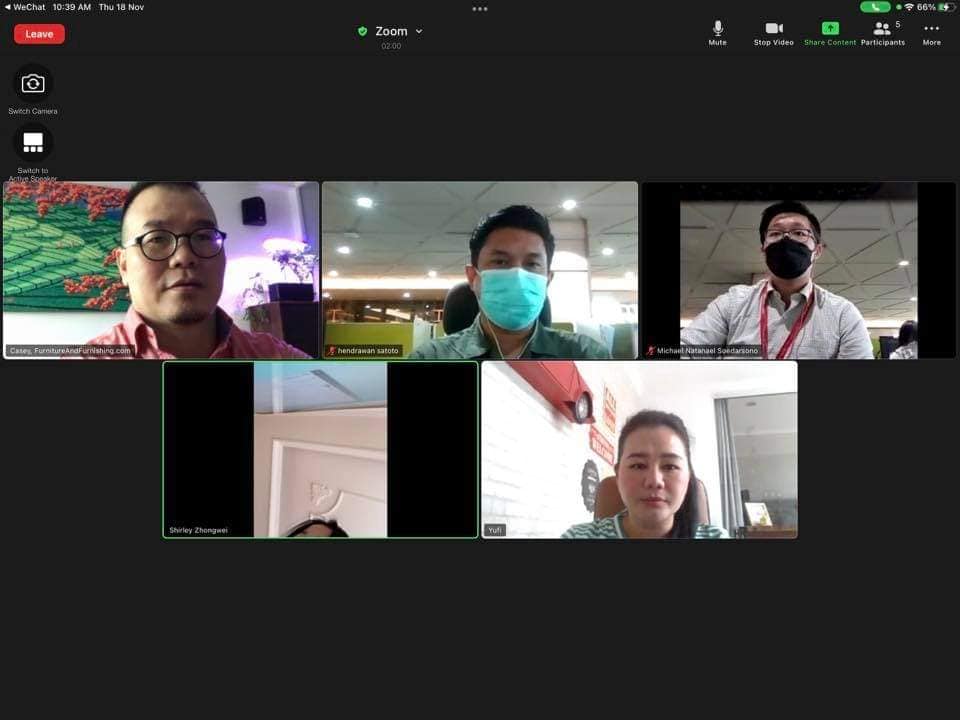Select Shirley Zhongwei's highlighted video tile
Image resolution: width=960 pixels, height=720 pixels.
coord(320,449)
